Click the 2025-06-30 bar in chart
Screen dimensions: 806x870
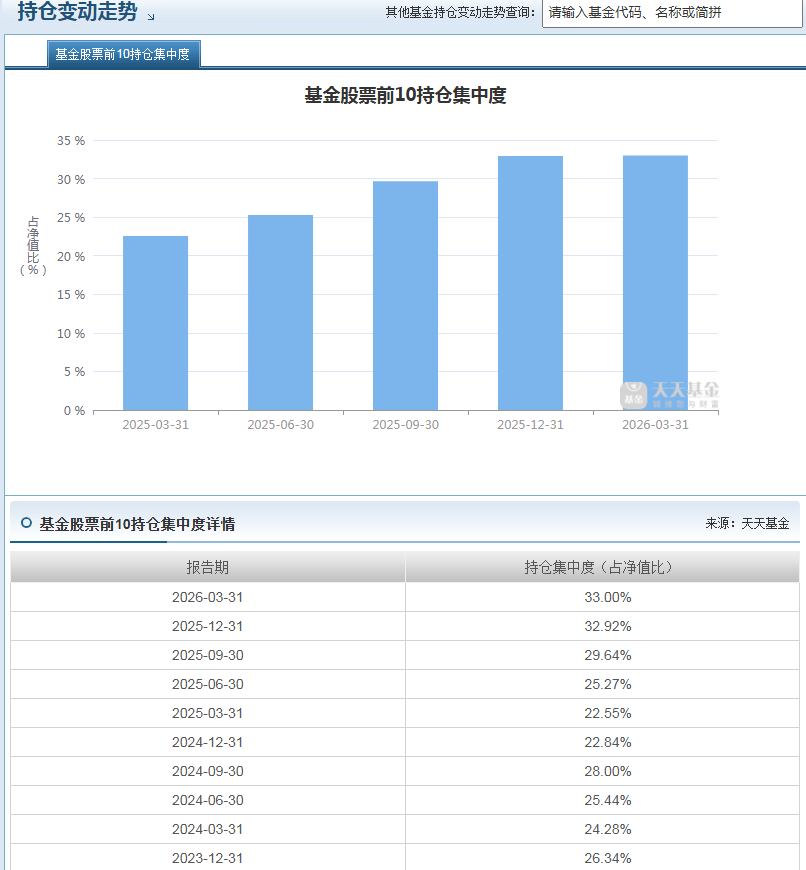pyautogui.click(x=280, y=313)
